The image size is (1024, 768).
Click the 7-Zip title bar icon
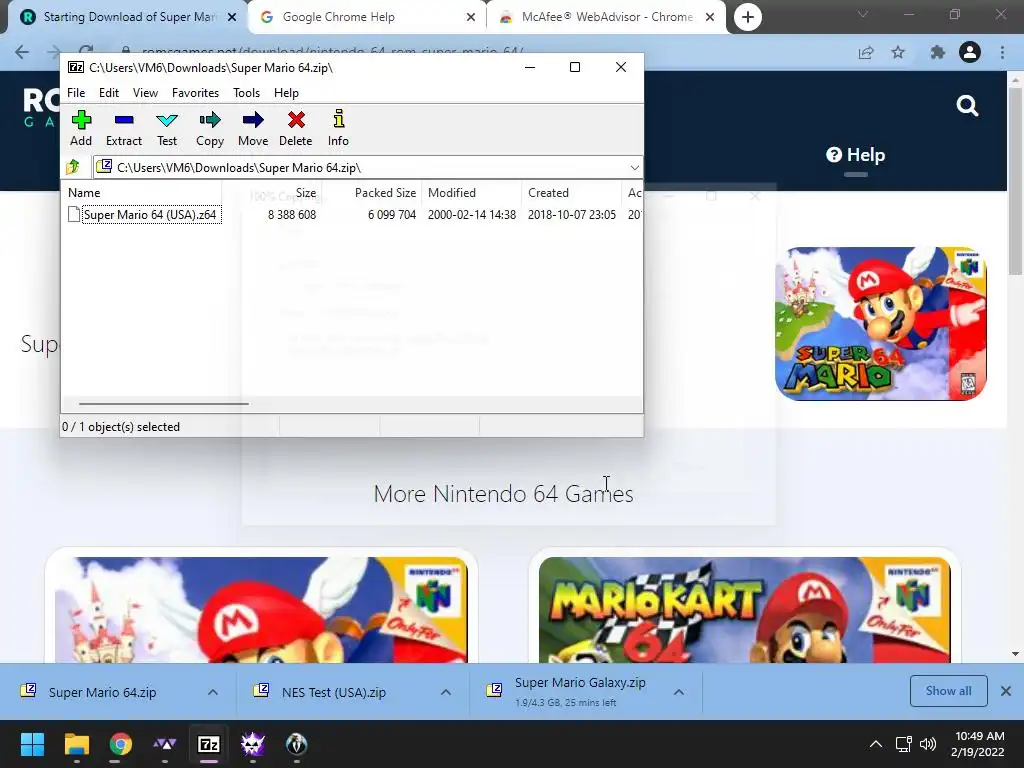click(76, 67)
